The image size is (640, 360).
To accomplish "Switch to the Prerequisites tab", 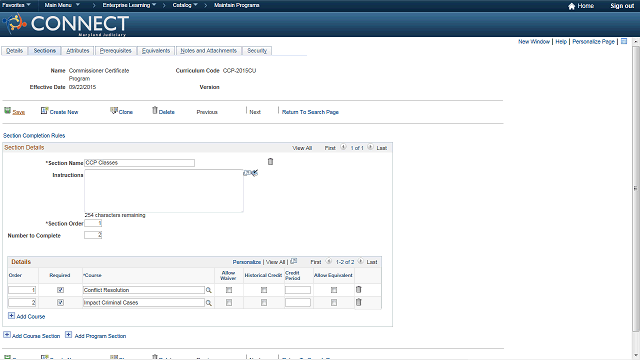I will coord(116,51).
